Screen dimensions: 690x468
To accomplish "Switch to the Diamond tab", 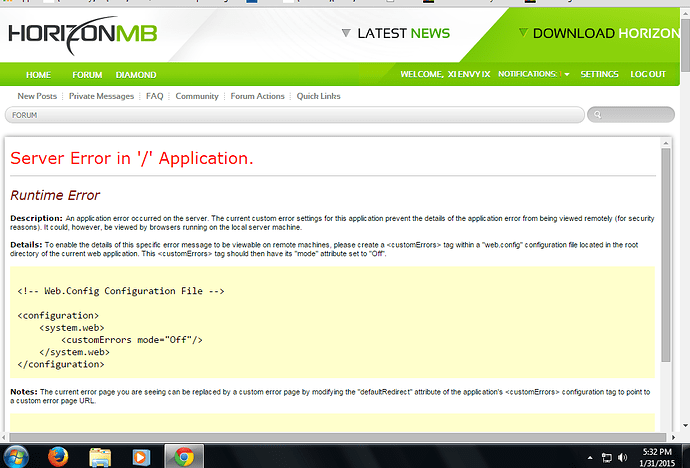I will pyautogui.click(x=135, y=74).
